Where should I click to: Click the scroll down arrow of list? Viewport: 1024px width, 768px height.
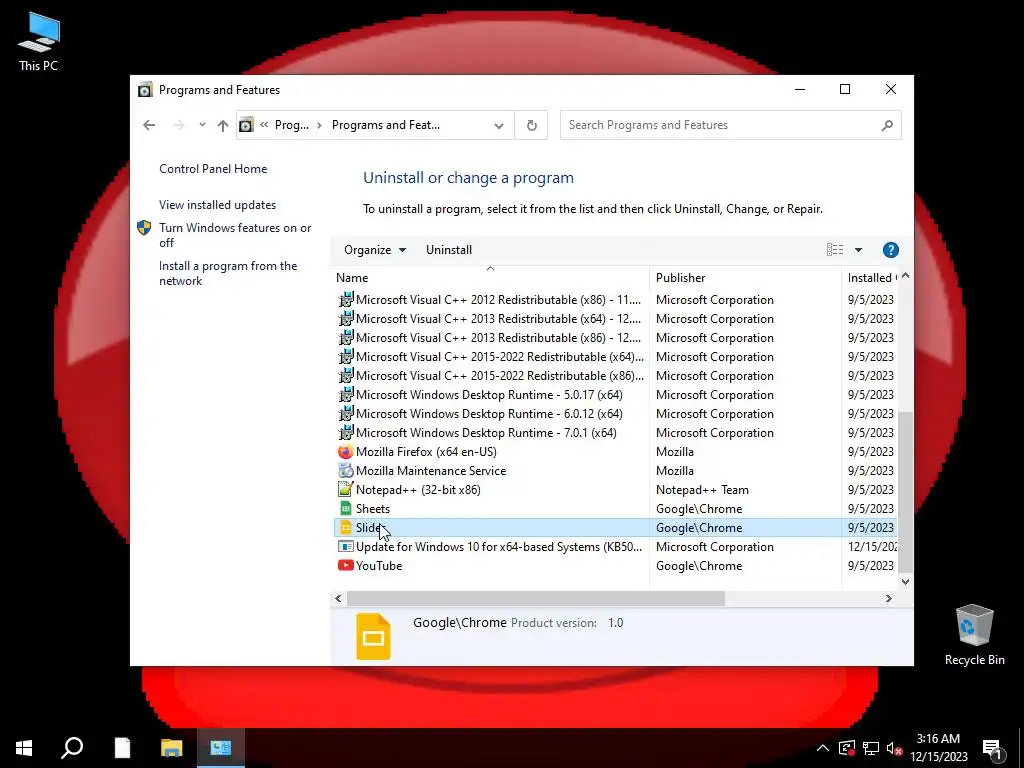[x=905, y=581]
